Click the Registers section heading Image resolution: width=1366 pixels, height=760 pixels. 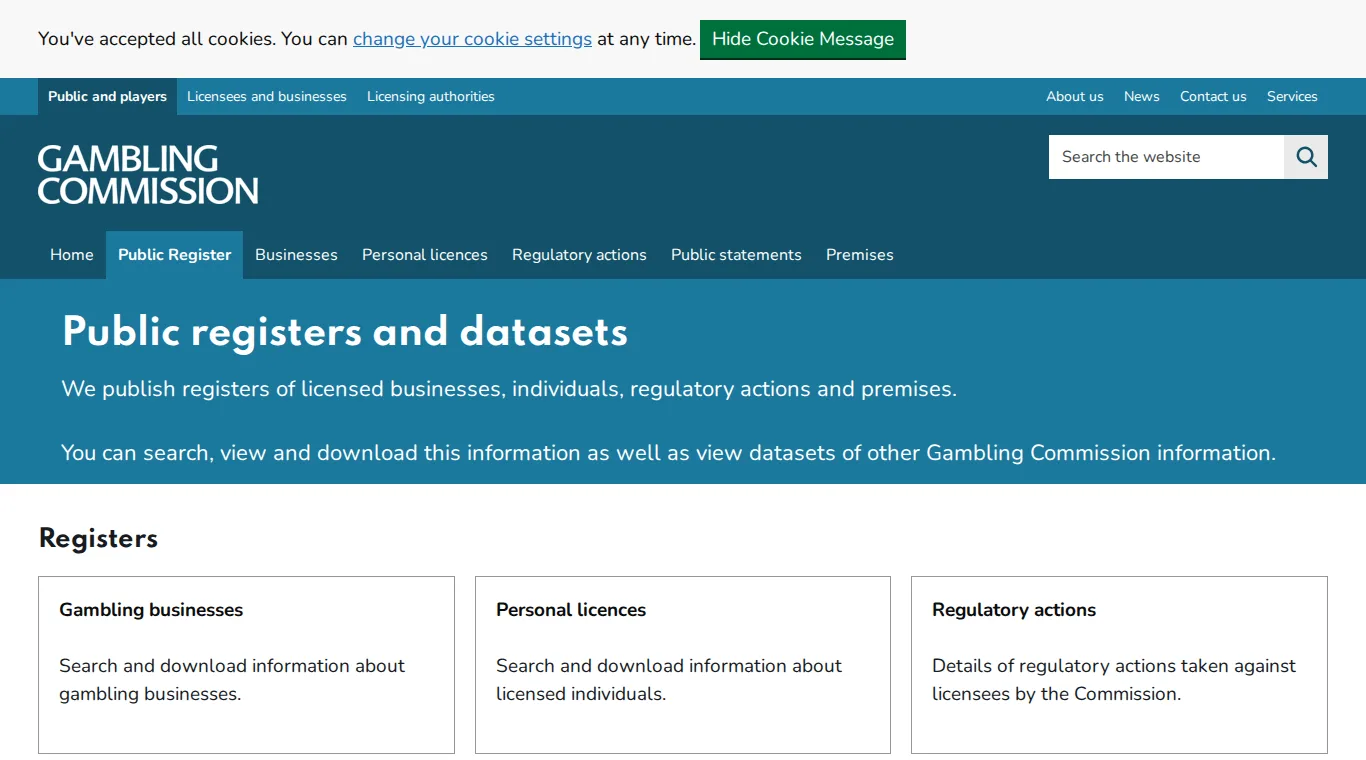click(x=98, y=539)
